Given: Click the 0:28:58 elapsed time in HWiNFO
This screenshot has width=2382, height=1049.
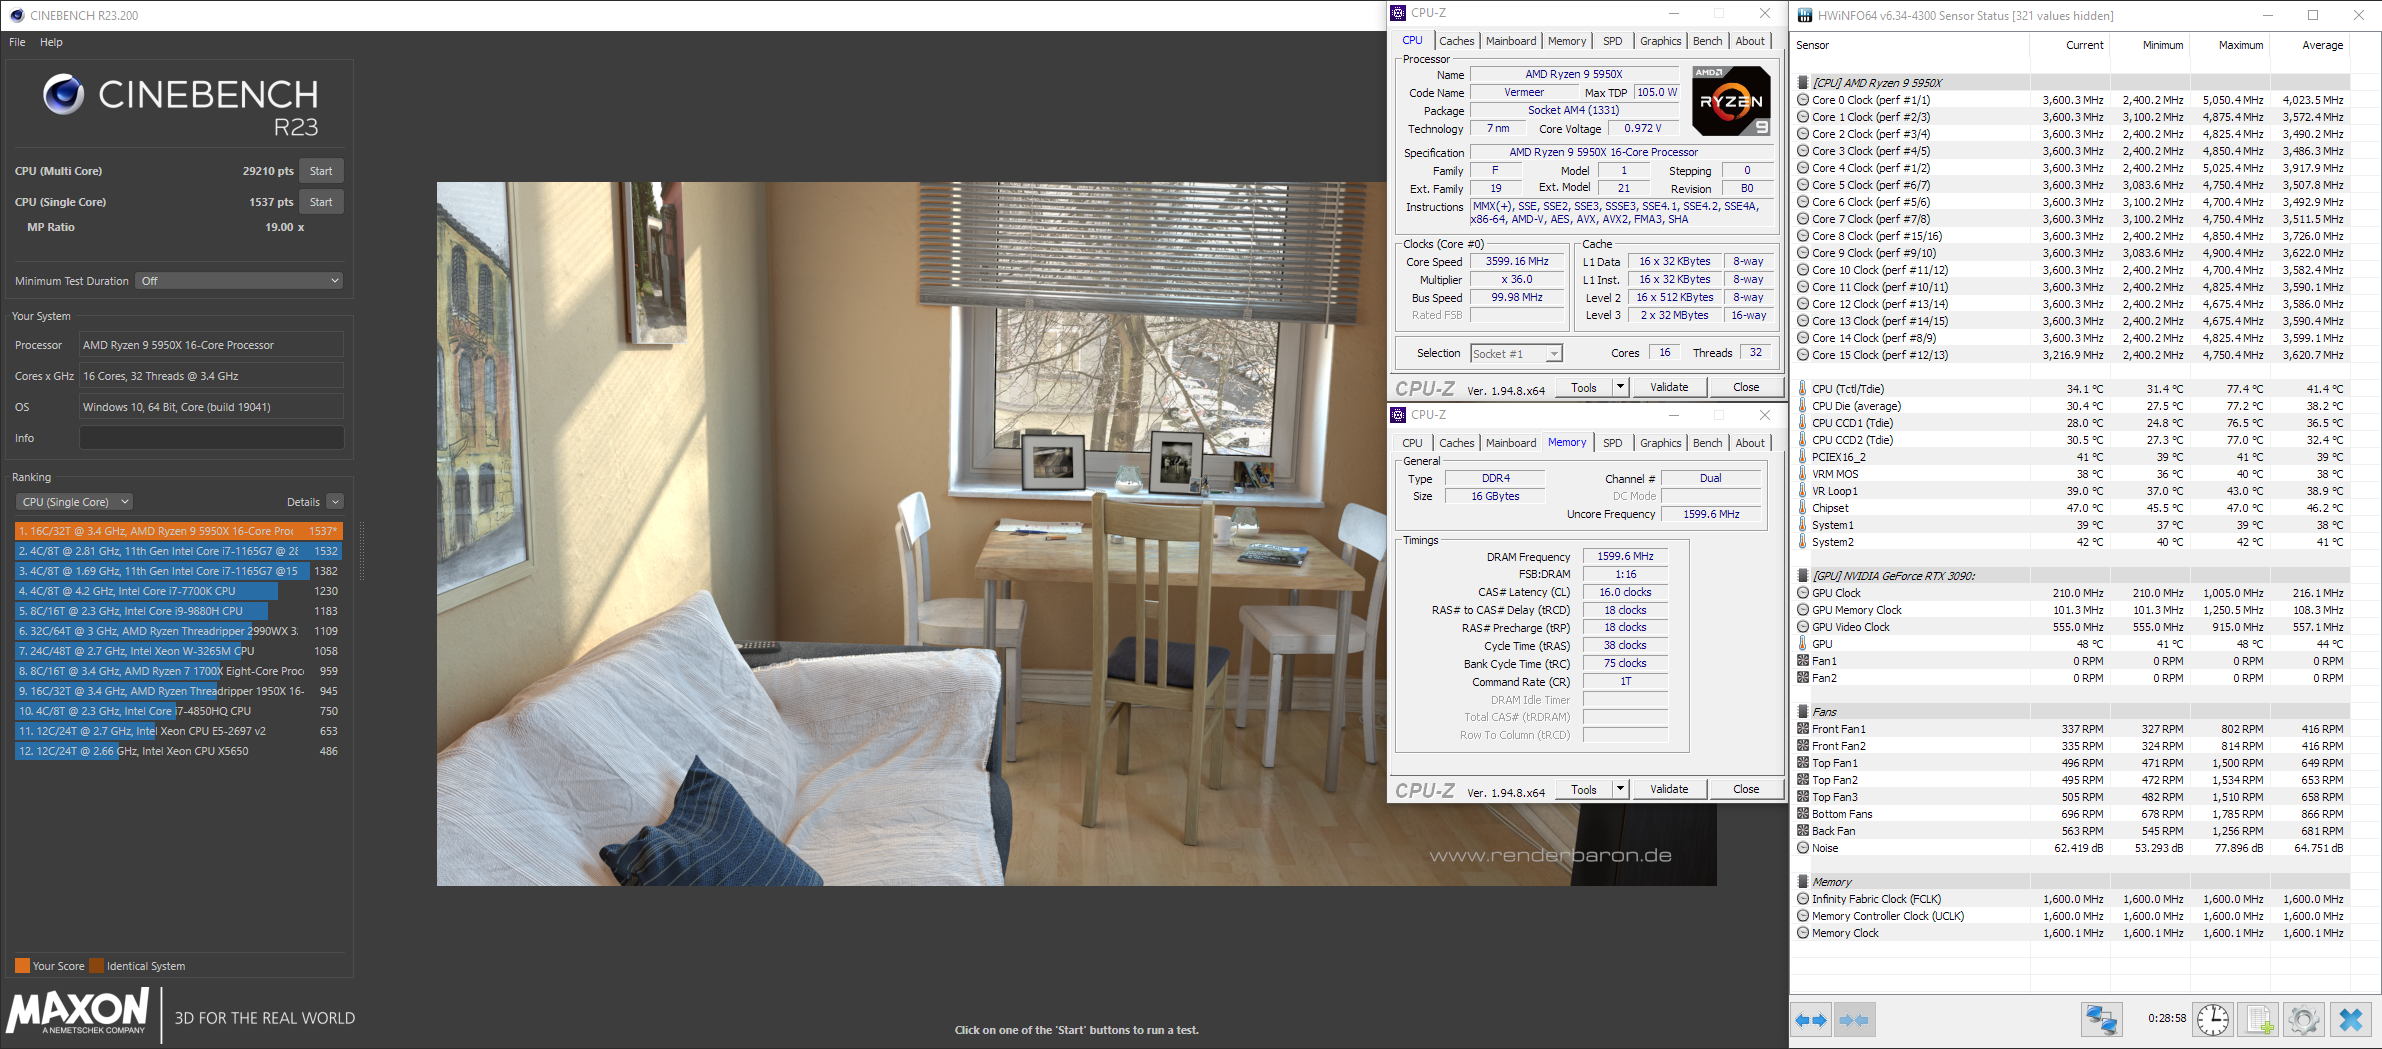Looking at the screenshot, I should tap(2167, 1019).
